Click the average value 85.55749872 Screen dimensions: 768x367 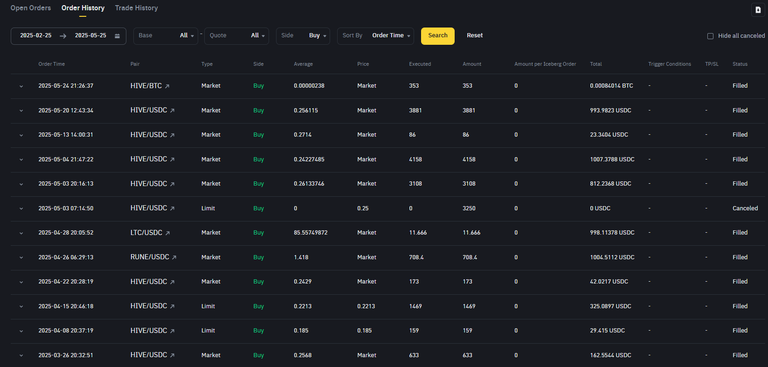click(x=311, y=233)
